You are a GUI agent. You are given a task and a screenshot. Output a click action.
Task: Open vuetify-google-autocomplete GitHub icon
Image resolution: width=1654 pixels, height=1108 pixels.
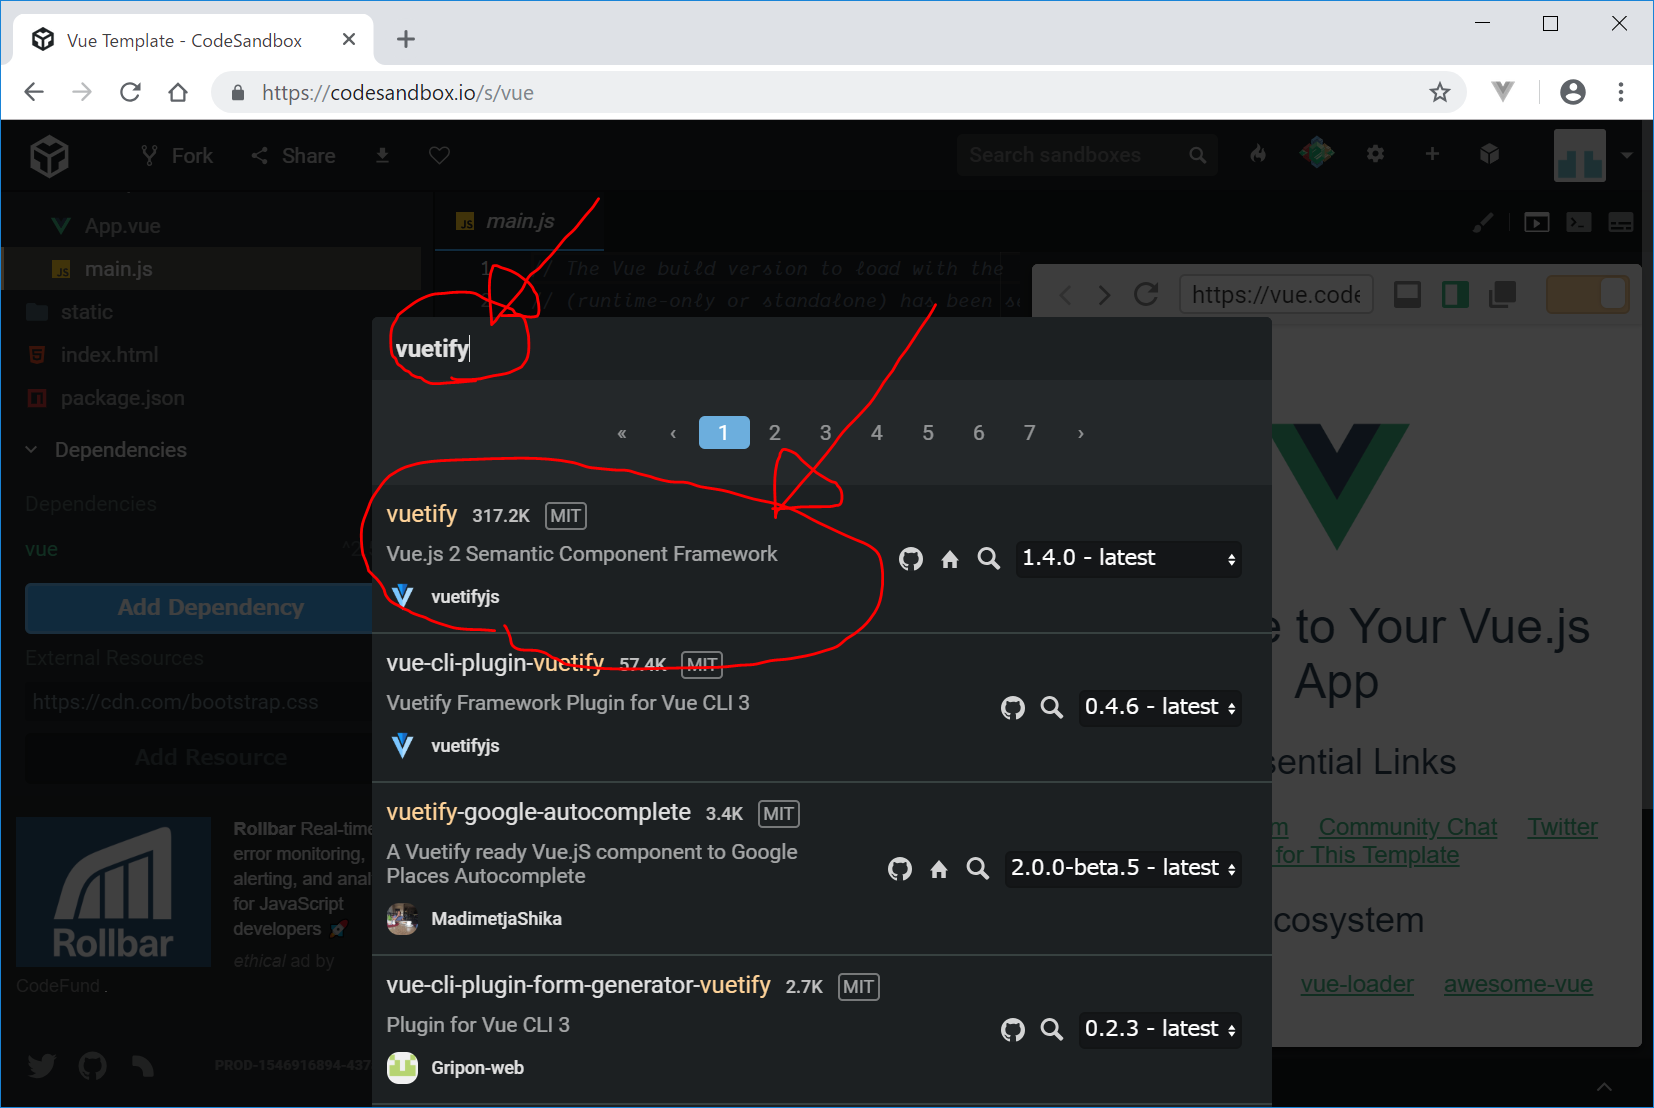pos(900,869)
